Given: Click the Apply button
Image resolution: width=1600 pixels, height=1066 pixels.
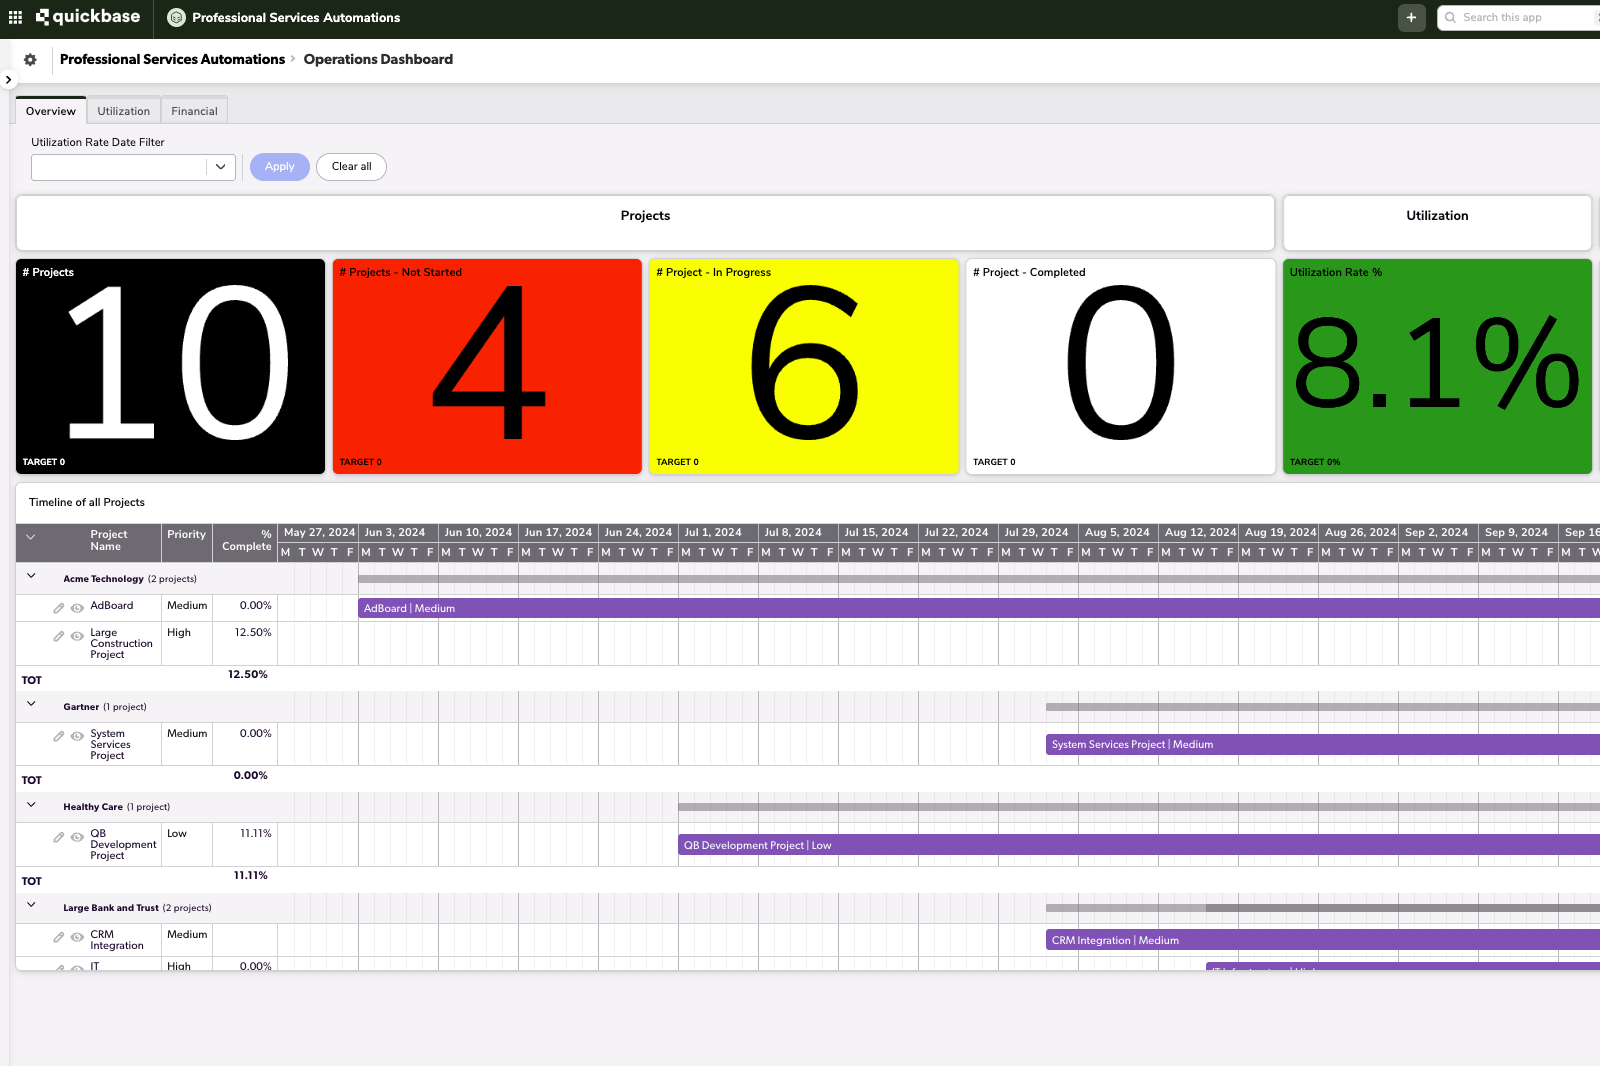Looking at the screenshot, I should click(279, 166).
